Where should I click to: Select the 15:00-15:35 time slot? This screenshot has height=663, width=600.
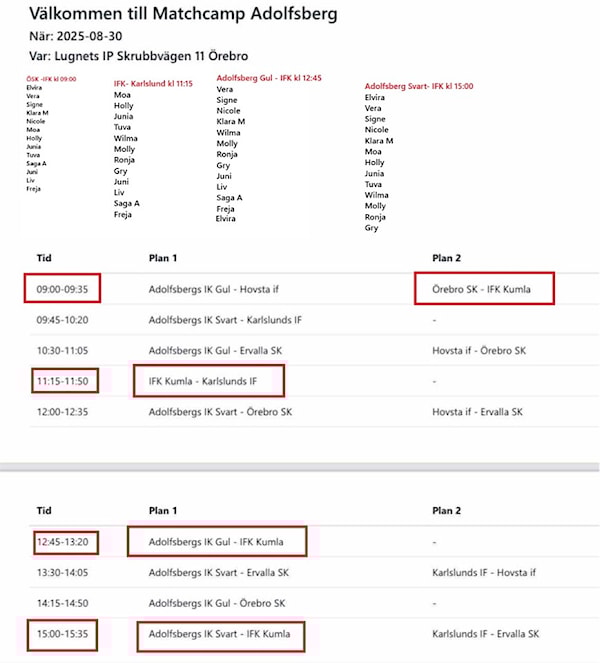pos(62,634)
